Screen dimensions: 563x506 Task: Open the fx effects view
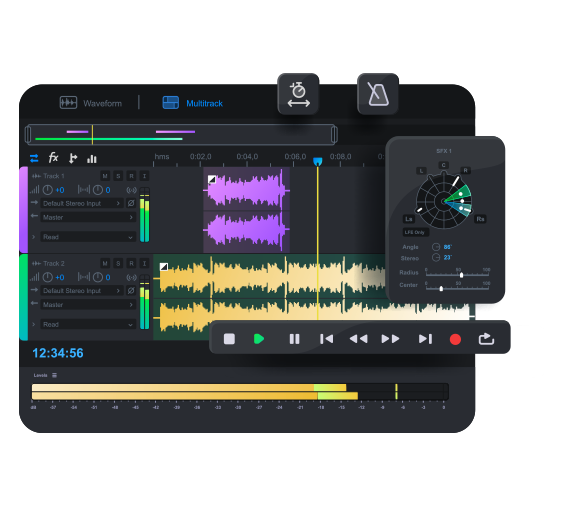[53, 157]
